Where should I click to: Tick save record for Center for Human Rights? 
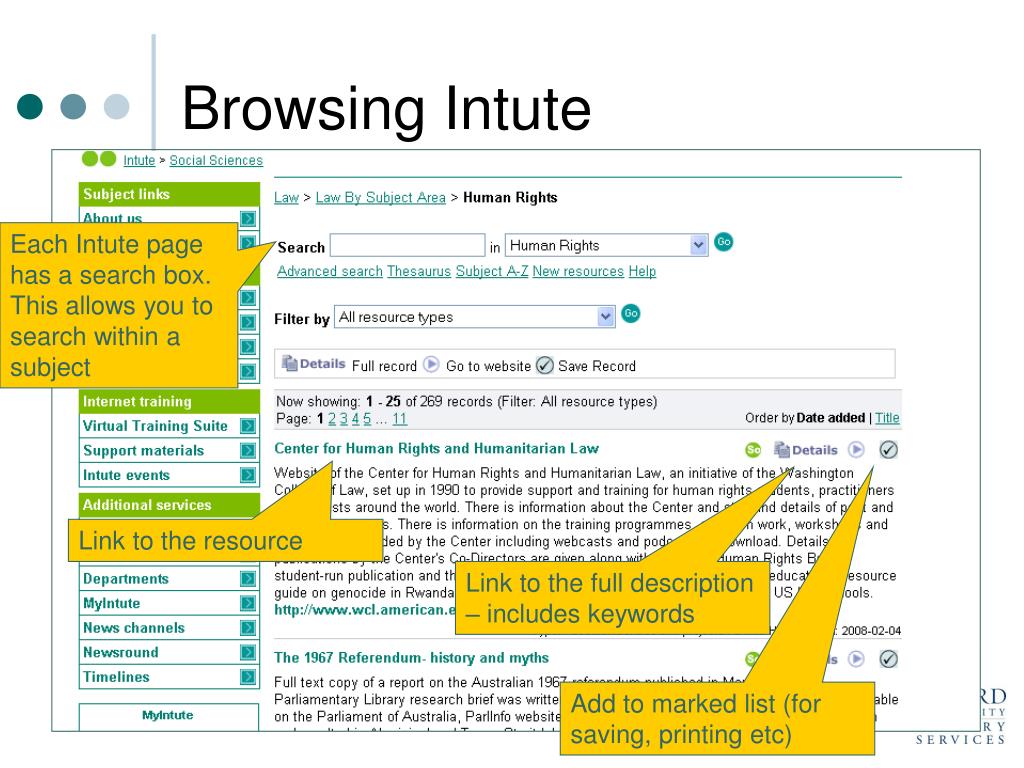click(888, 449)
